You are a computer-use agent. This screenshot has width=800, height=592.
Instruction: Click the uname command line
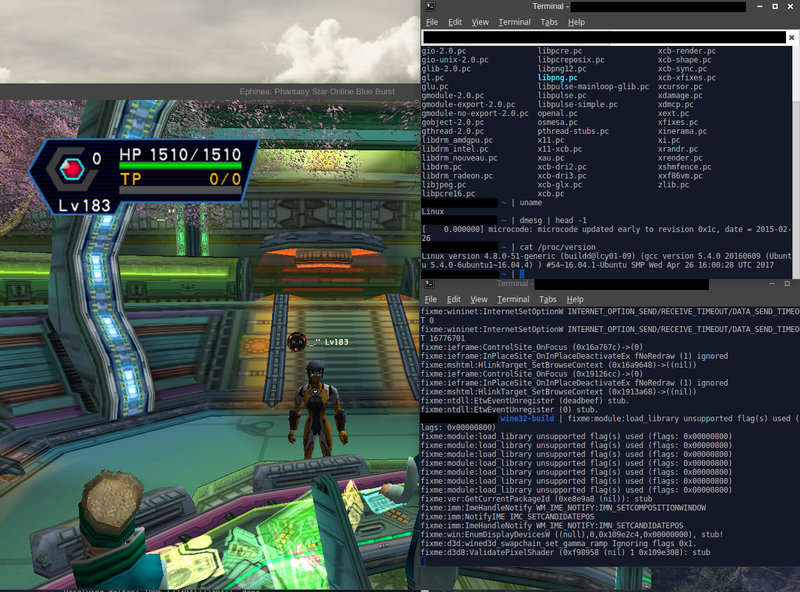click(x=531, y=203)
